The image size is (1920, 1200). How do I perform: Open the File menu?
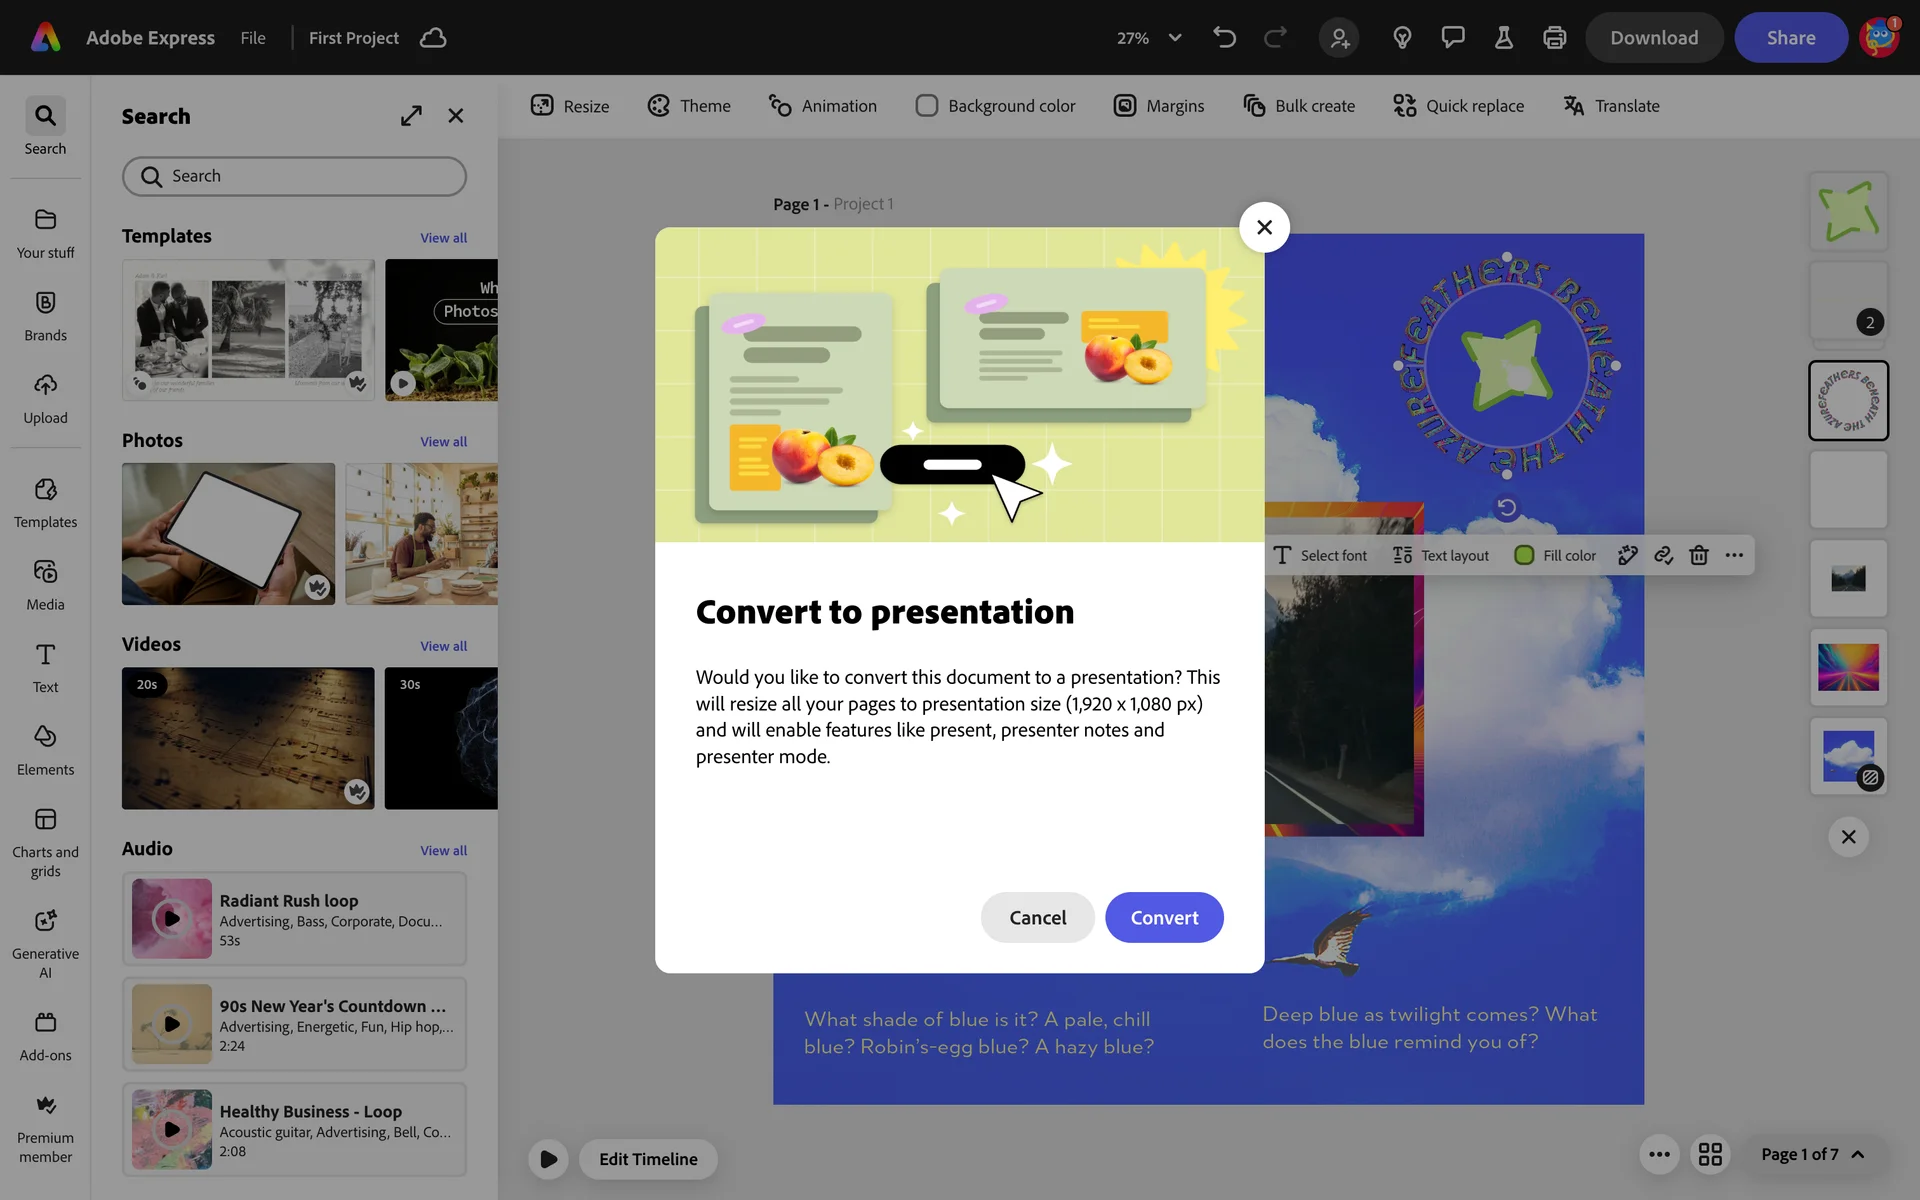tap(253, 38)
